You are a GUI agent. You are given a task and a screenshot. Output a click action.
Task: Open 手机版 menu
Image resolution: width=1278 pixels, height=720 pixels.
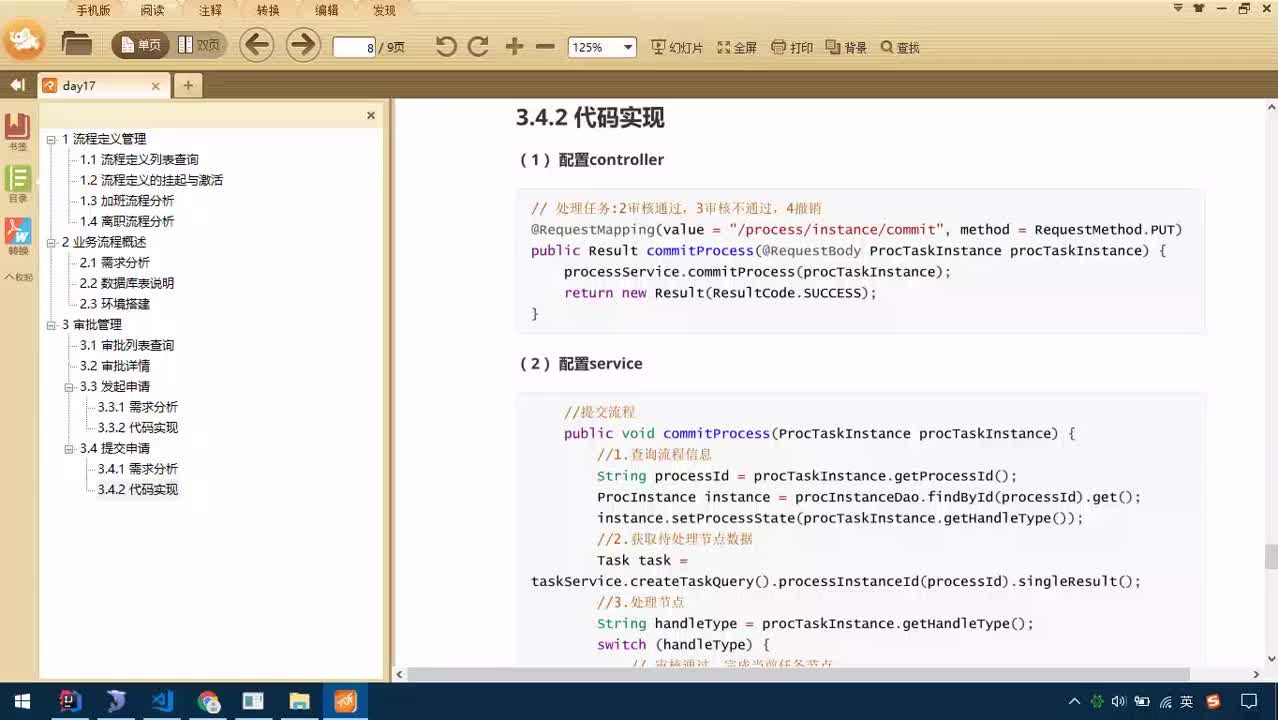94,11
